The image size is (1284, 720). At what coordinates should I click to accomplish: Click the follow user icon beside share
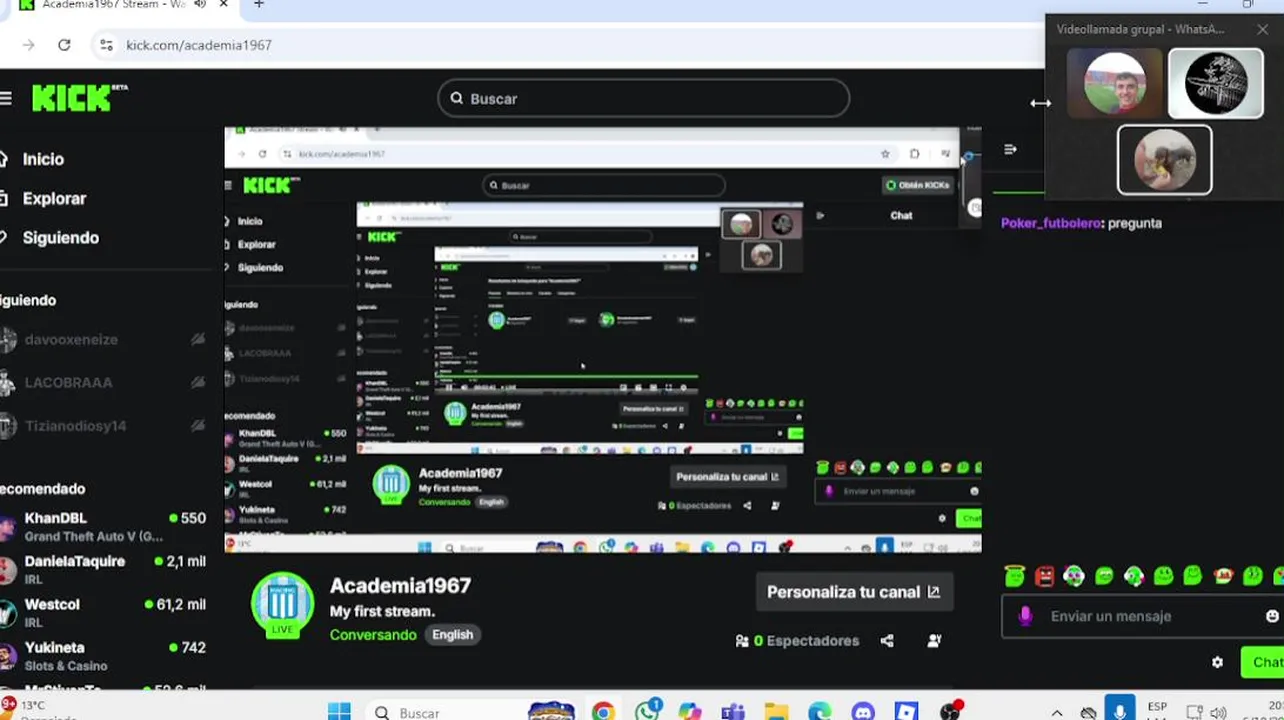(934, 641)
